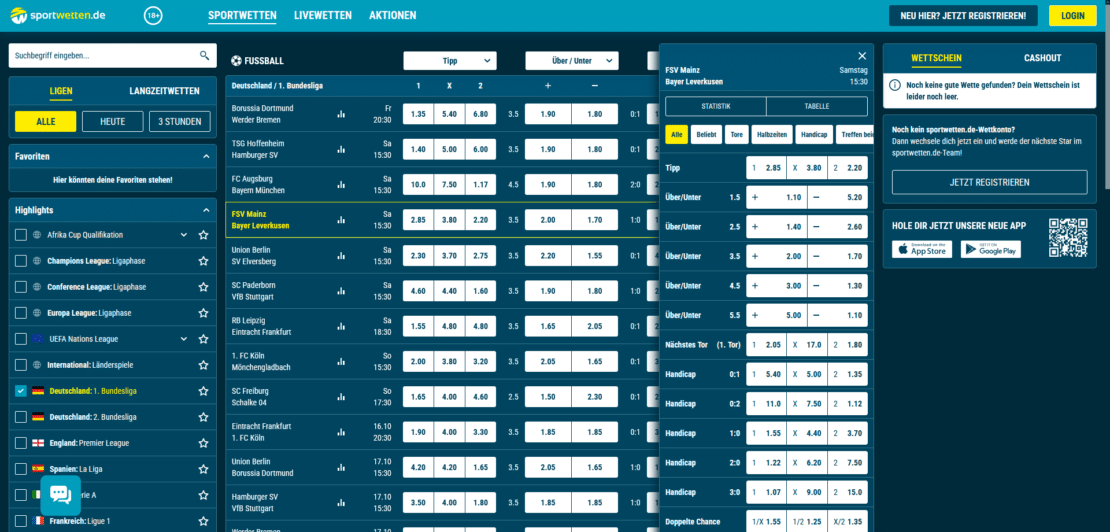Click the Google Play download badge
Screen dimensions: 1110x532
[990, 249]
